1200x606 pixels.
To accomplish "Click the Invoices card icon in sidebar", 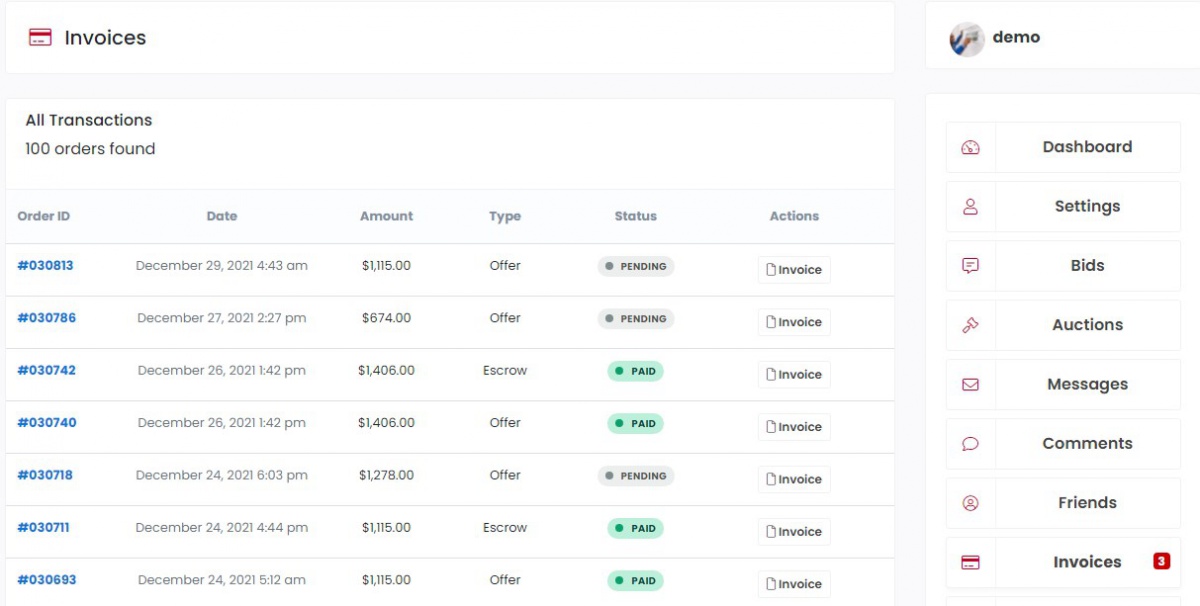I will click(x=970, y=562).
